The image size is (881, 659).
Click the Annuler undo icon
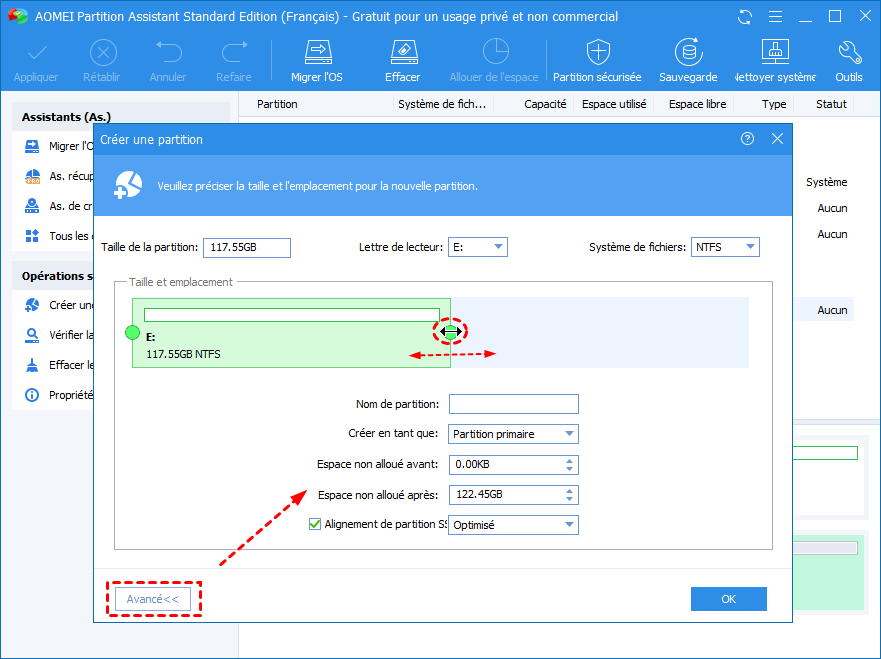click(x=168, y=52)
